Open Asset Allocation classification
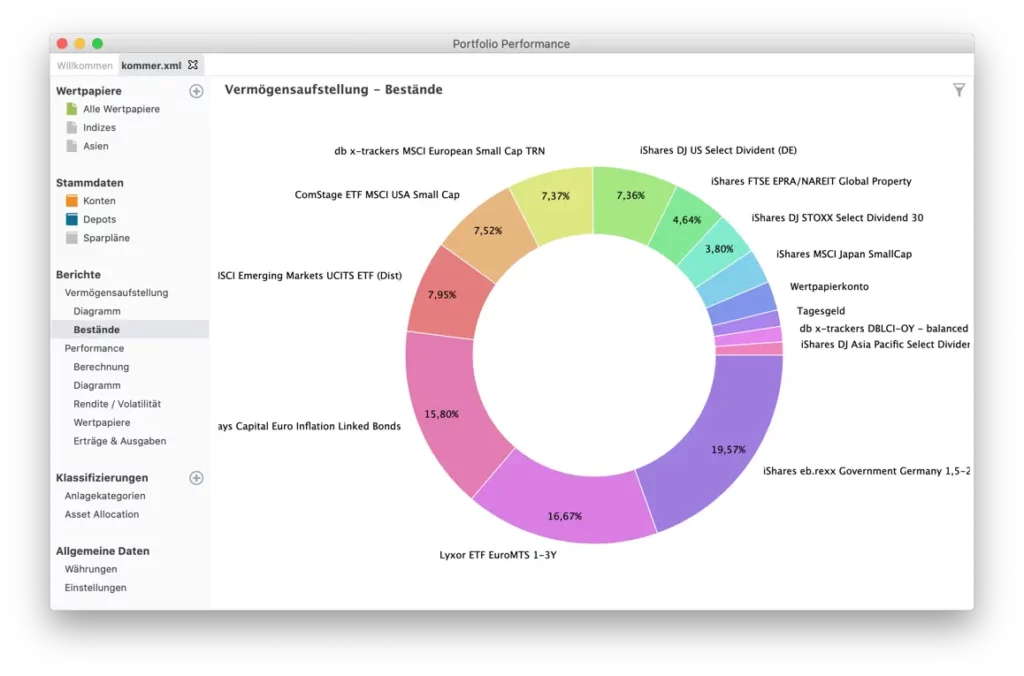The image size is (1024, 676). (x=102, y=514)
